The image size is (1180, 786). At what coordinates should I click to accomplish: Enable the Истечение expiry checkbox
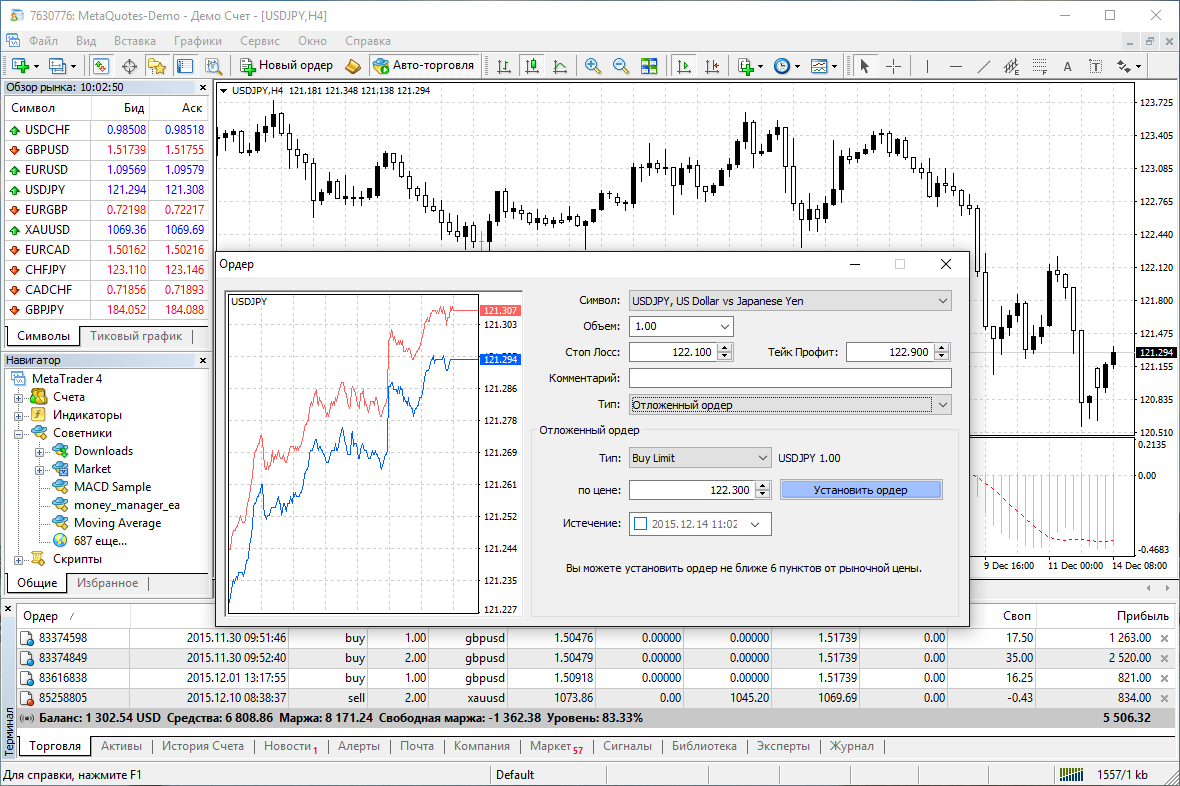click(640, 523)
